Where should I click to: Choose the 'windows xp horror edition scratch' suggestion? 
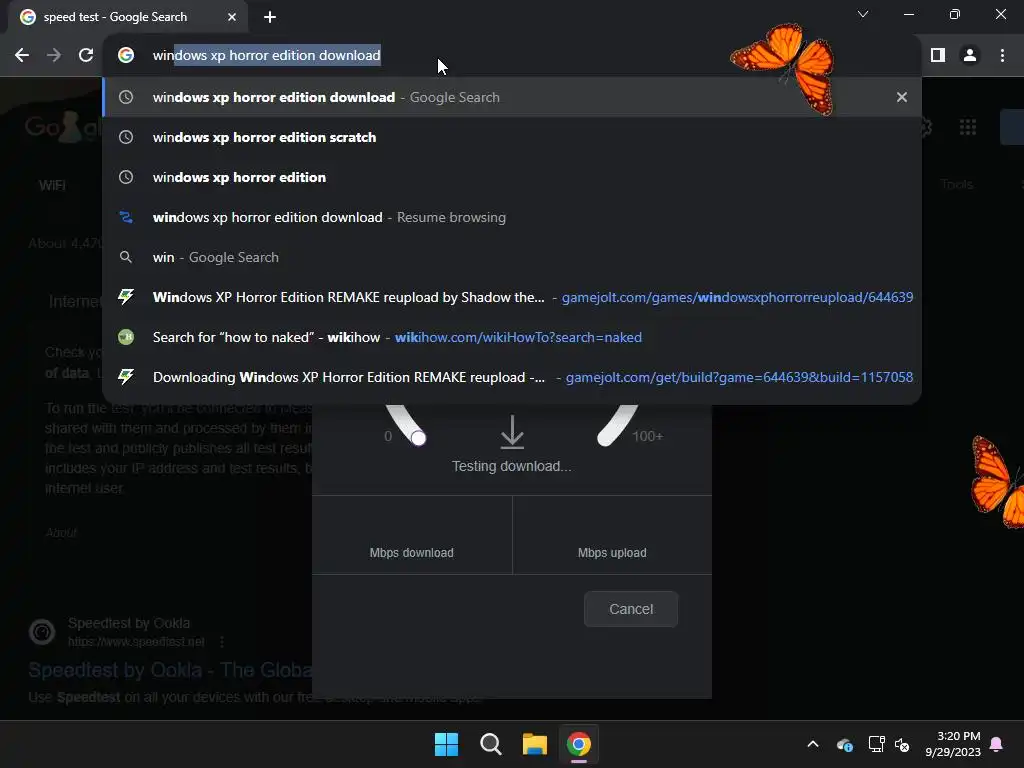(512, 137)
